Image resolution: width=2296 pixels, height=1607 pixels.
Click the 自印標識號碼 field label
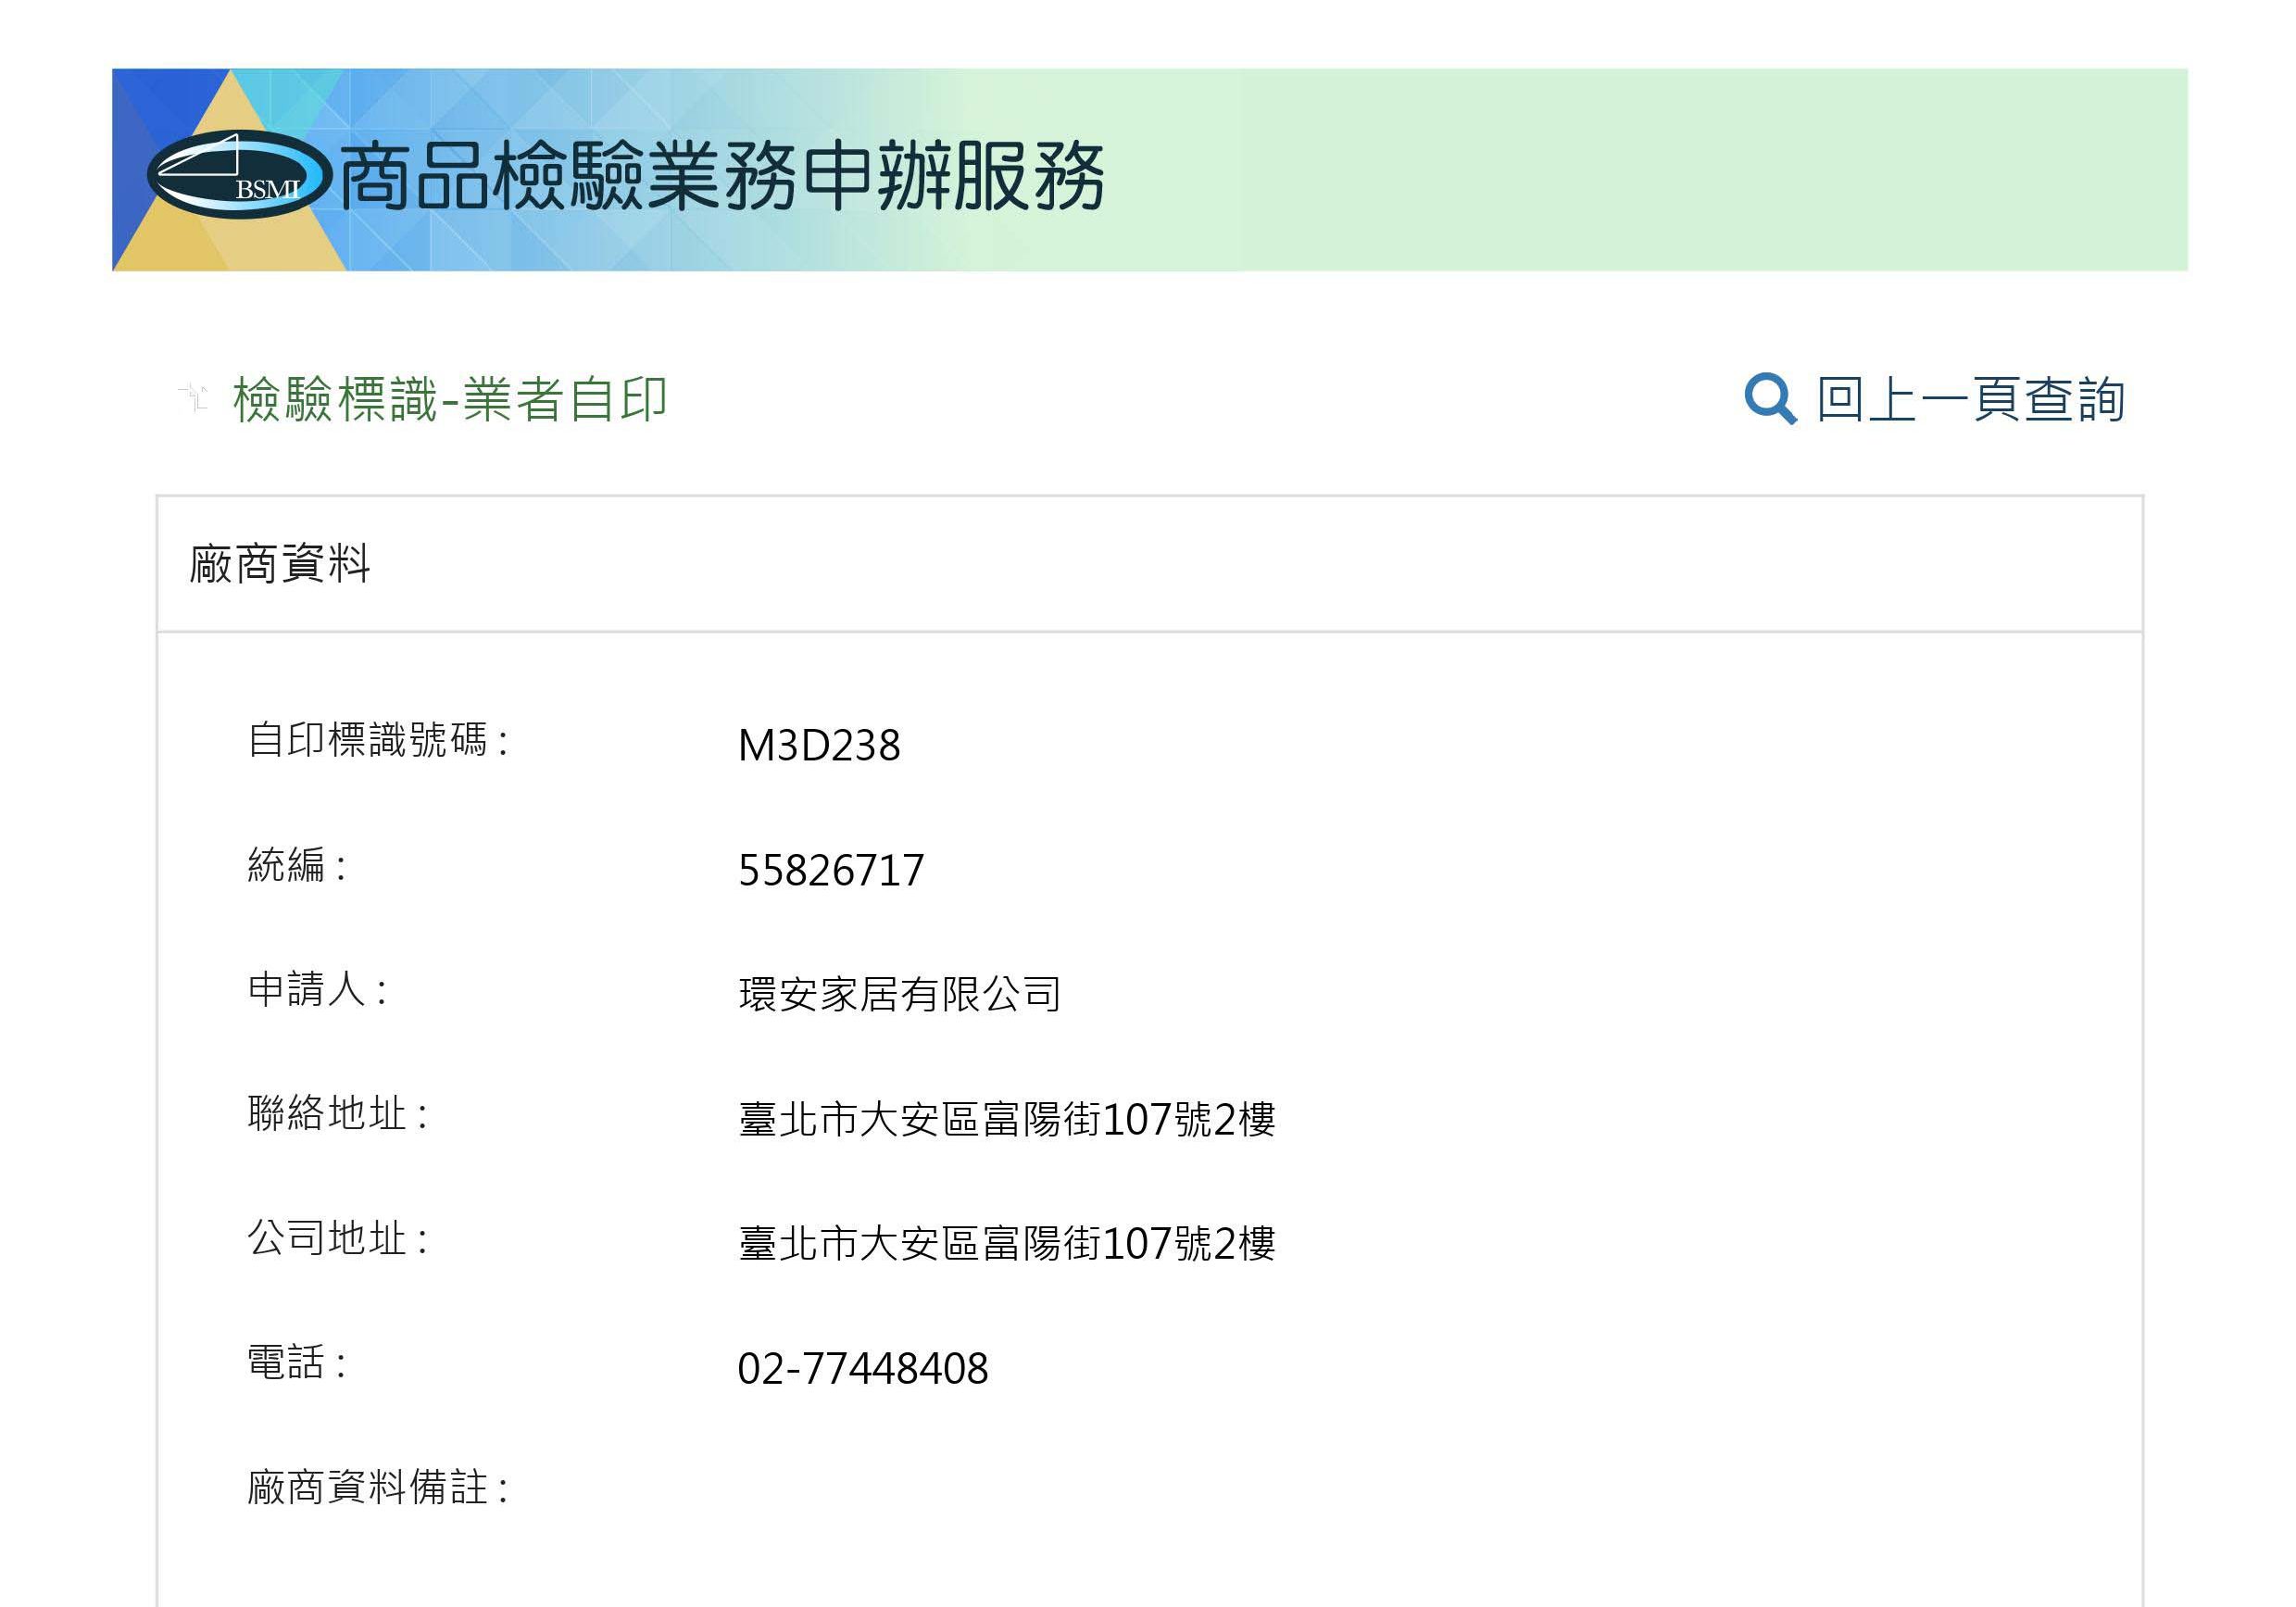378,741
